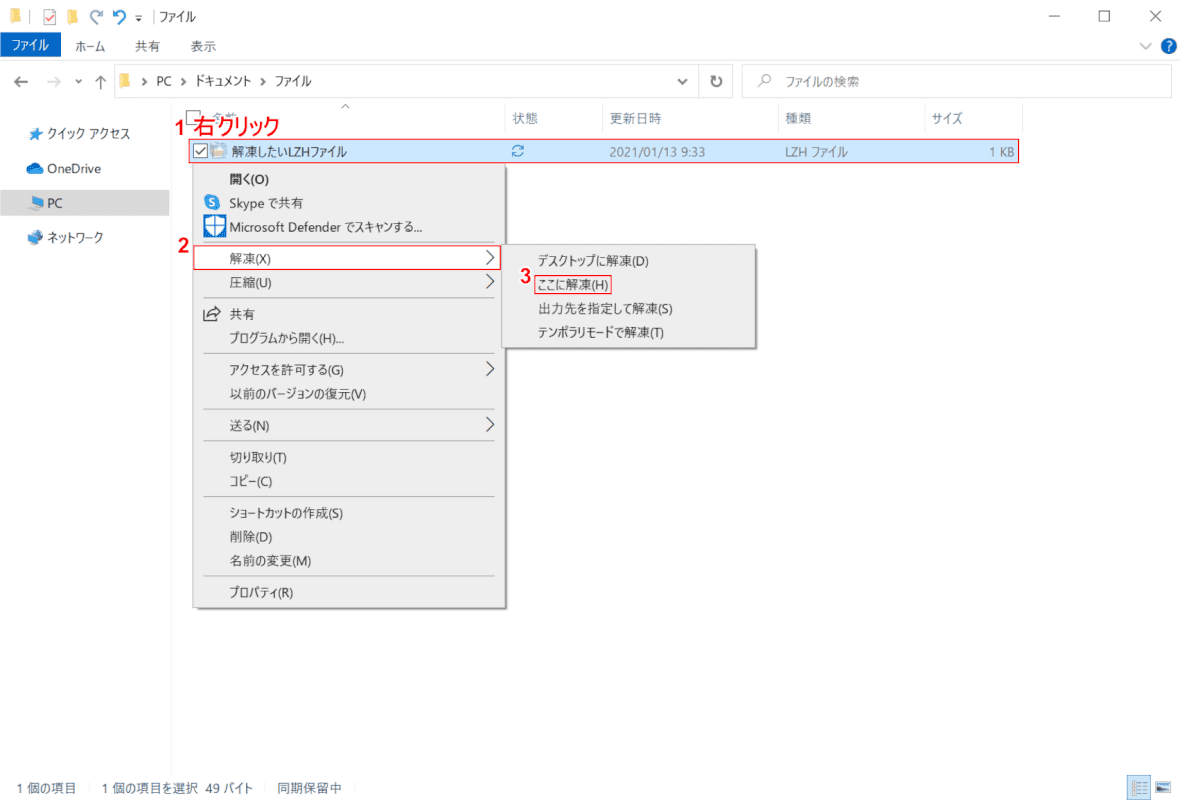This screenshot has width=1180, height=800.
Task: Click the 2021/01/13 9:33 date cell
Action: pyautogui.click(x=657, y=152)
